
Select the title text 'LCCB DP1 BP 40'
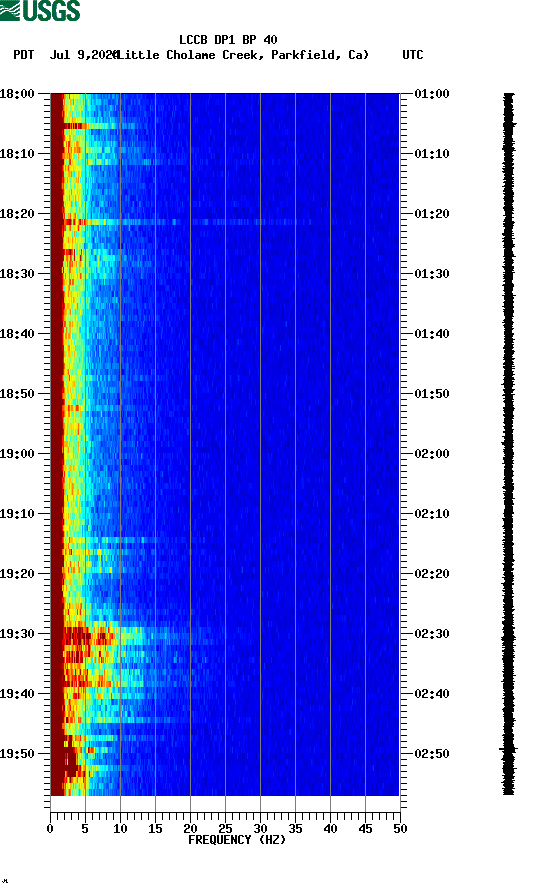[228, 40]
